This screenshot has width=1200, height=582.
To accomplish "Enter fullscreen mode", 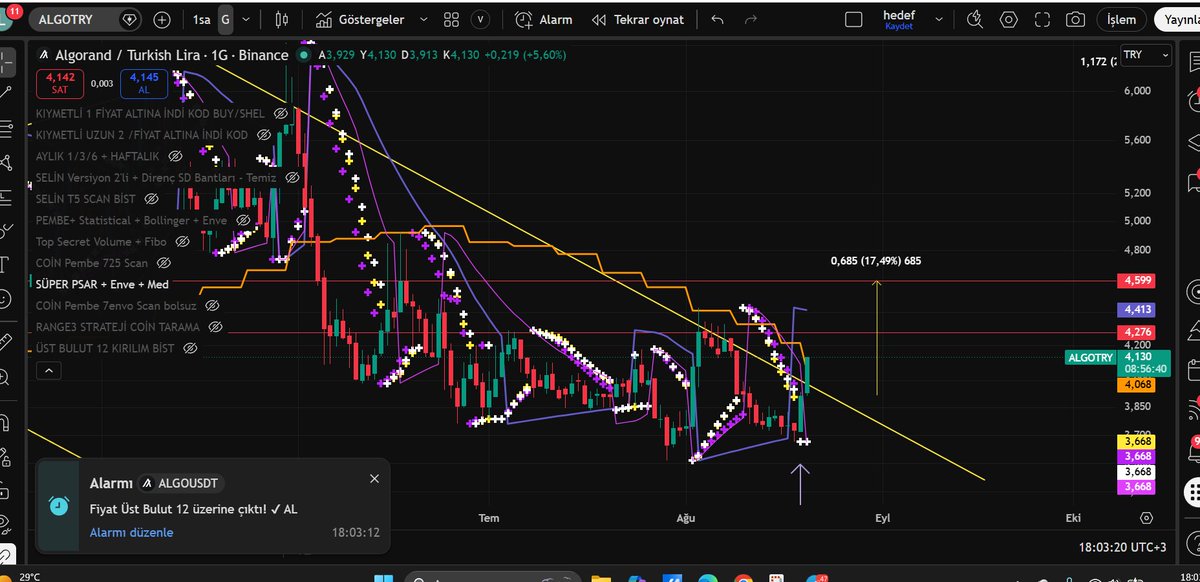I will [x=1042, y=19].
